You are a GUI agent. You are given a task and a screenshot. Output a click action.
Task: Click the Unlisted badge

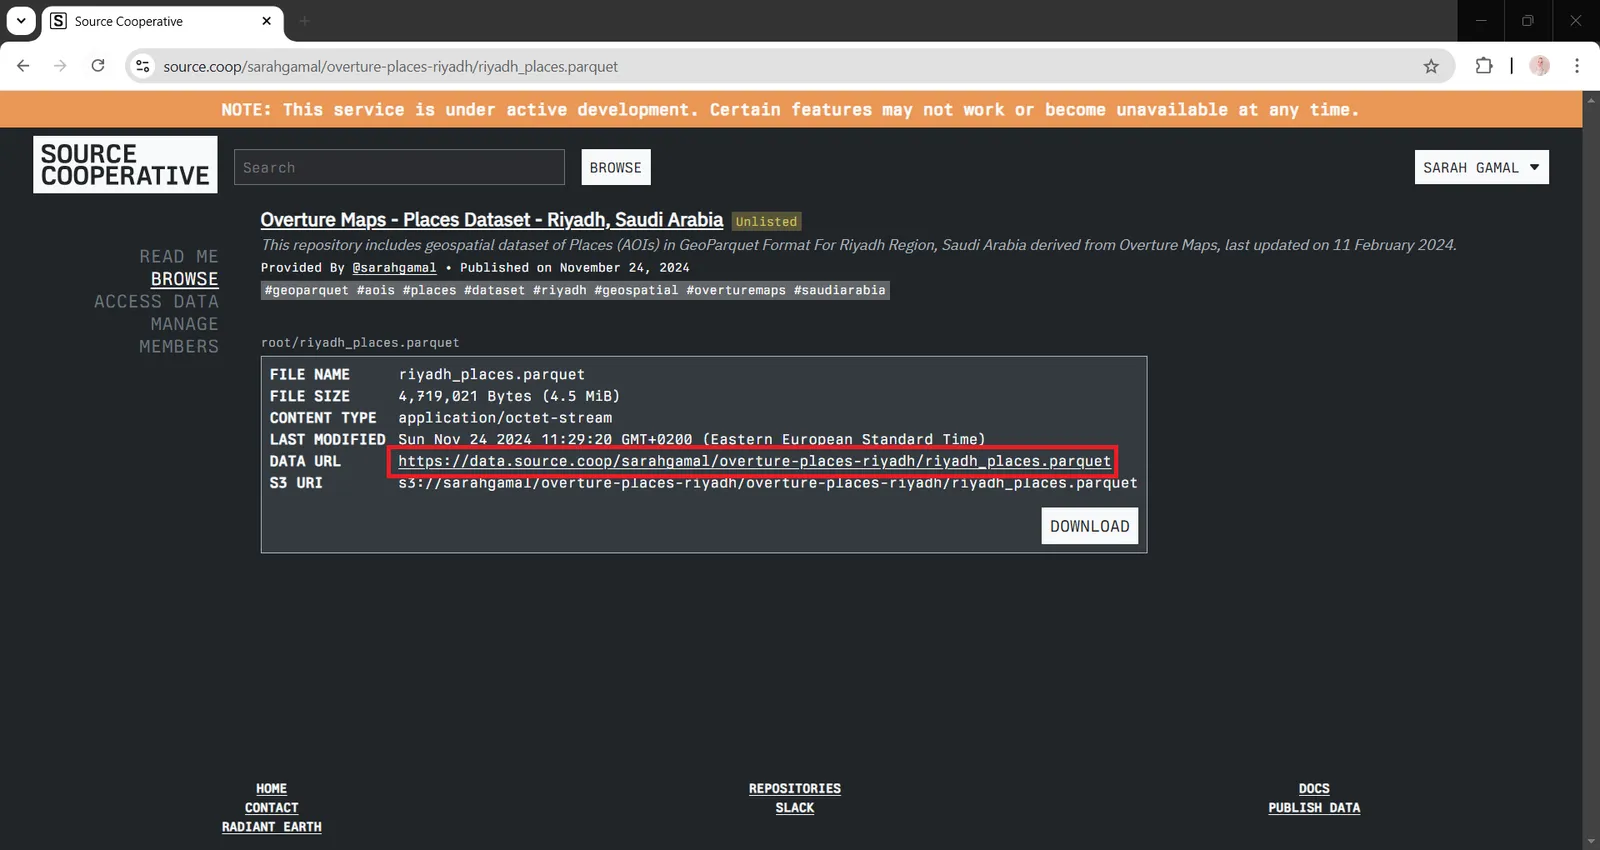pyautogui.click(x=766, y=222)
